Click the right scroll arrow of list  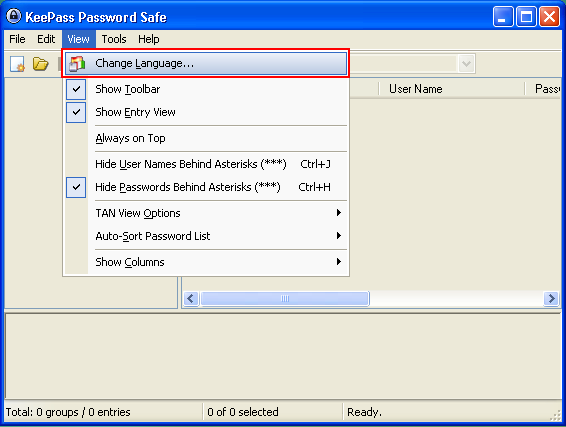551,299
